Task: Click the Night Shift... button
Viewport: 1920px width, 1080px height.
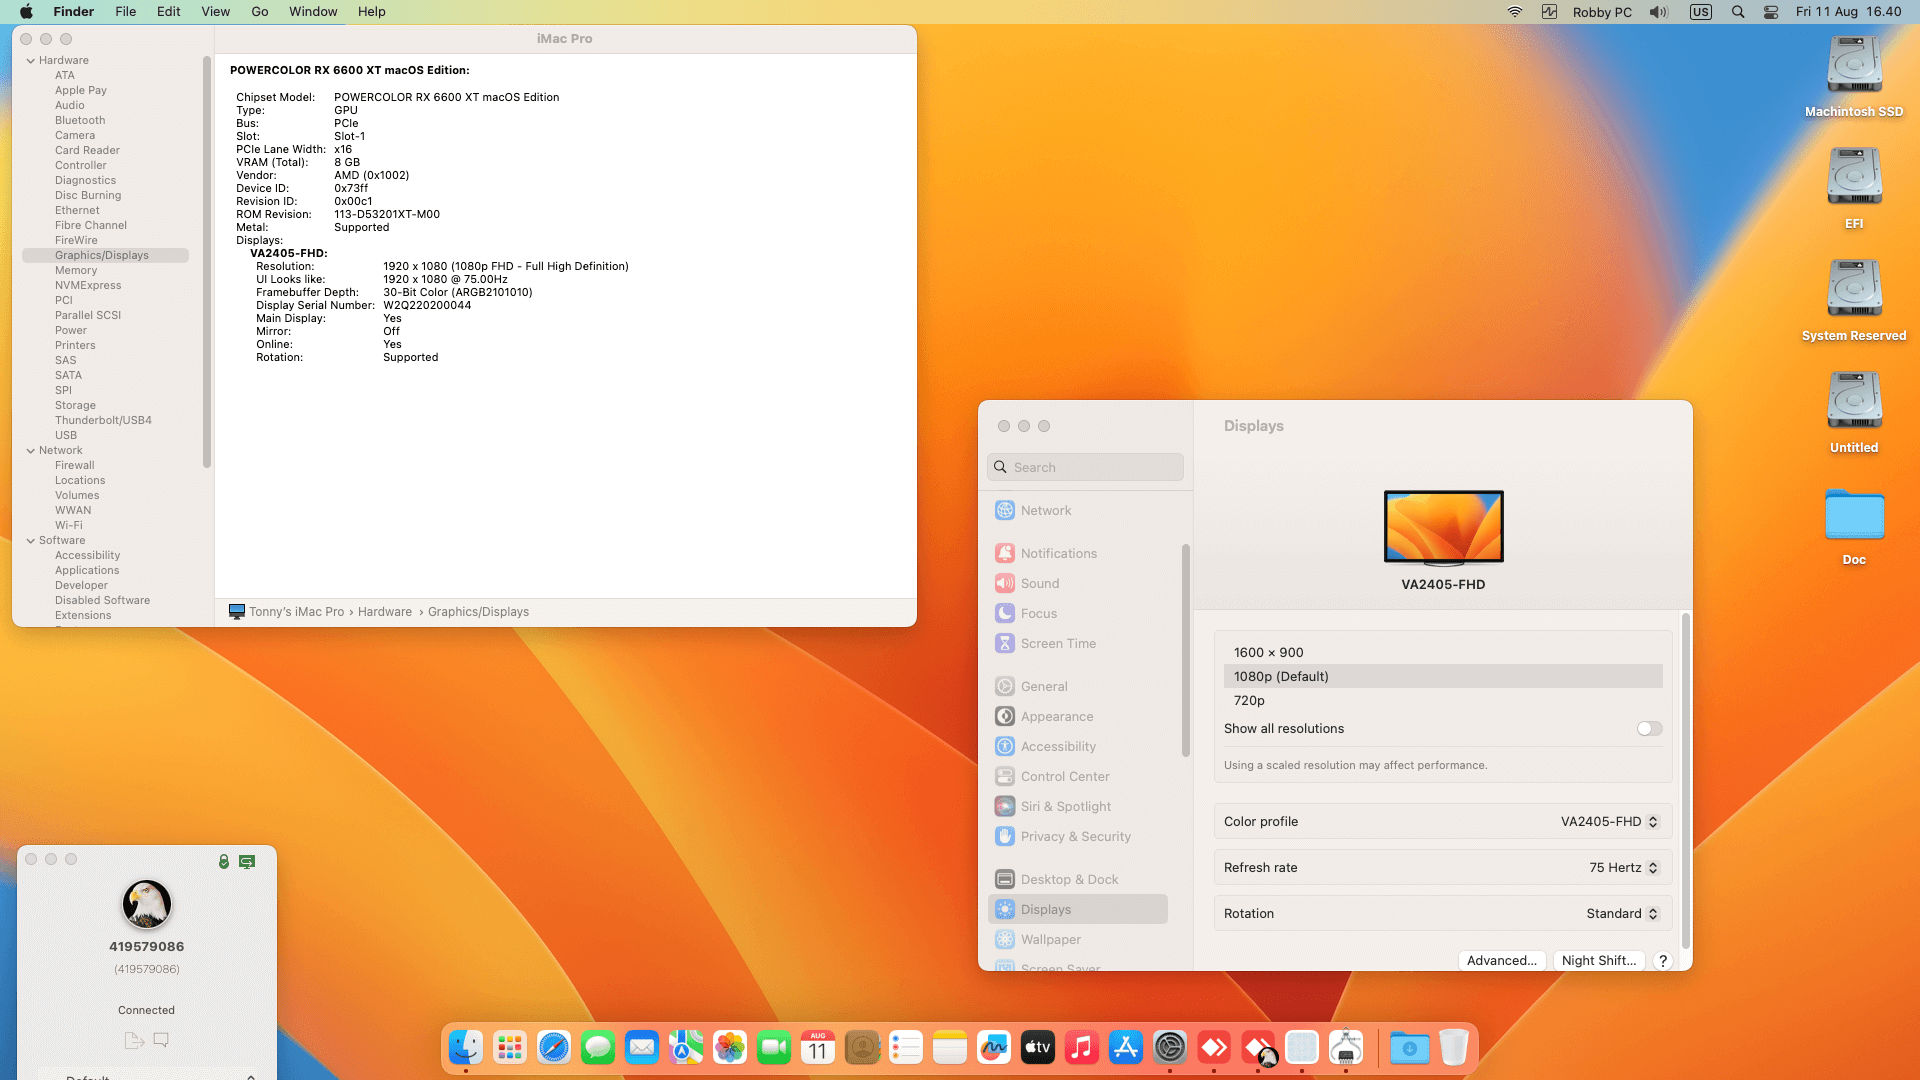Action: coord(1599,961)
